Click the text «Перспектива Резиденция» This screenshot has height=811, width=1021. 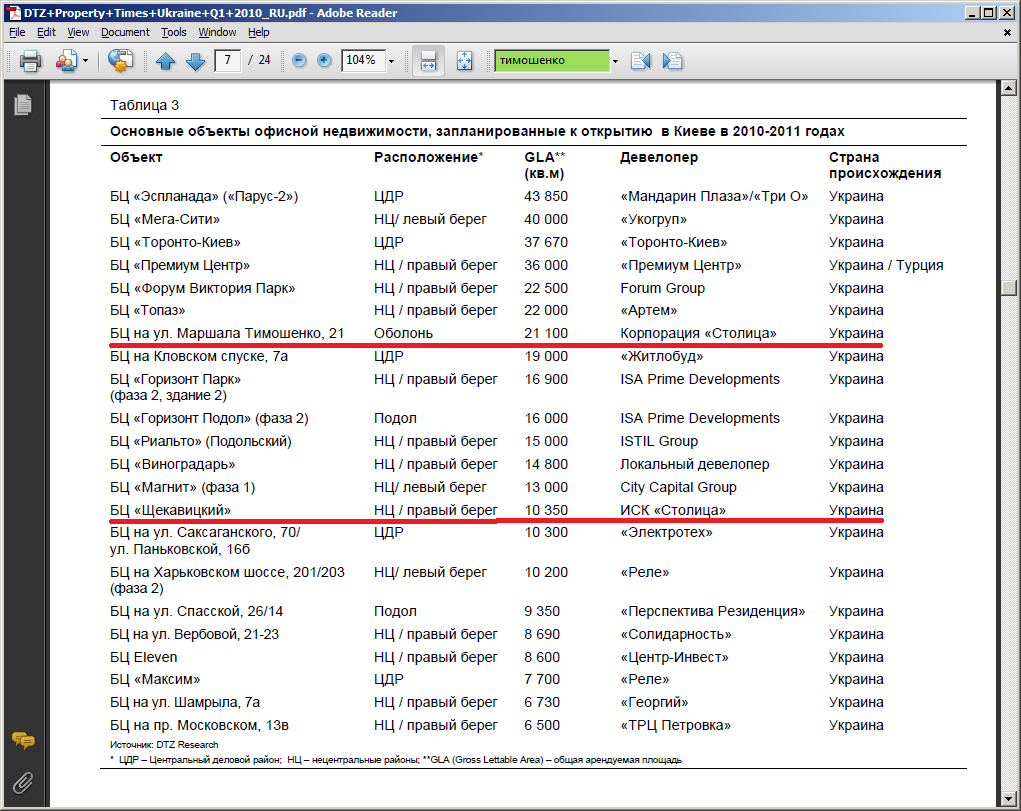712,611
